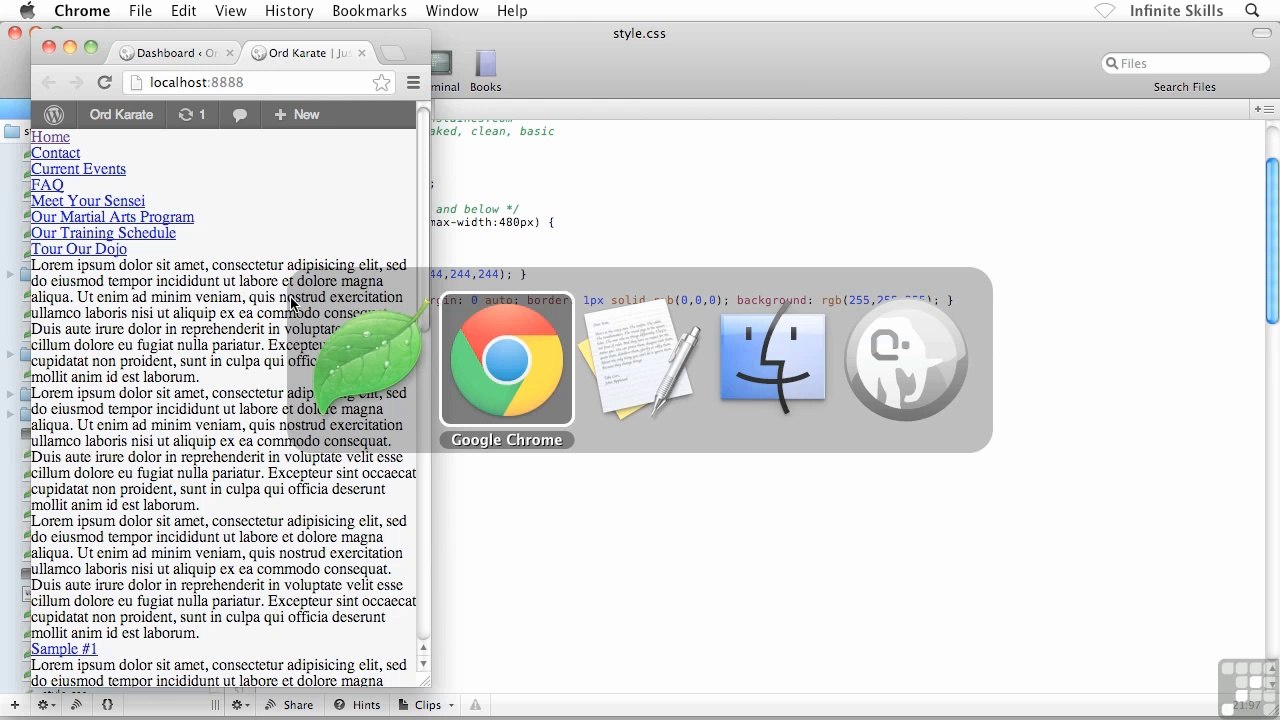
Task: Open the updates icon showing 1
Action: [x=191, y=115]
